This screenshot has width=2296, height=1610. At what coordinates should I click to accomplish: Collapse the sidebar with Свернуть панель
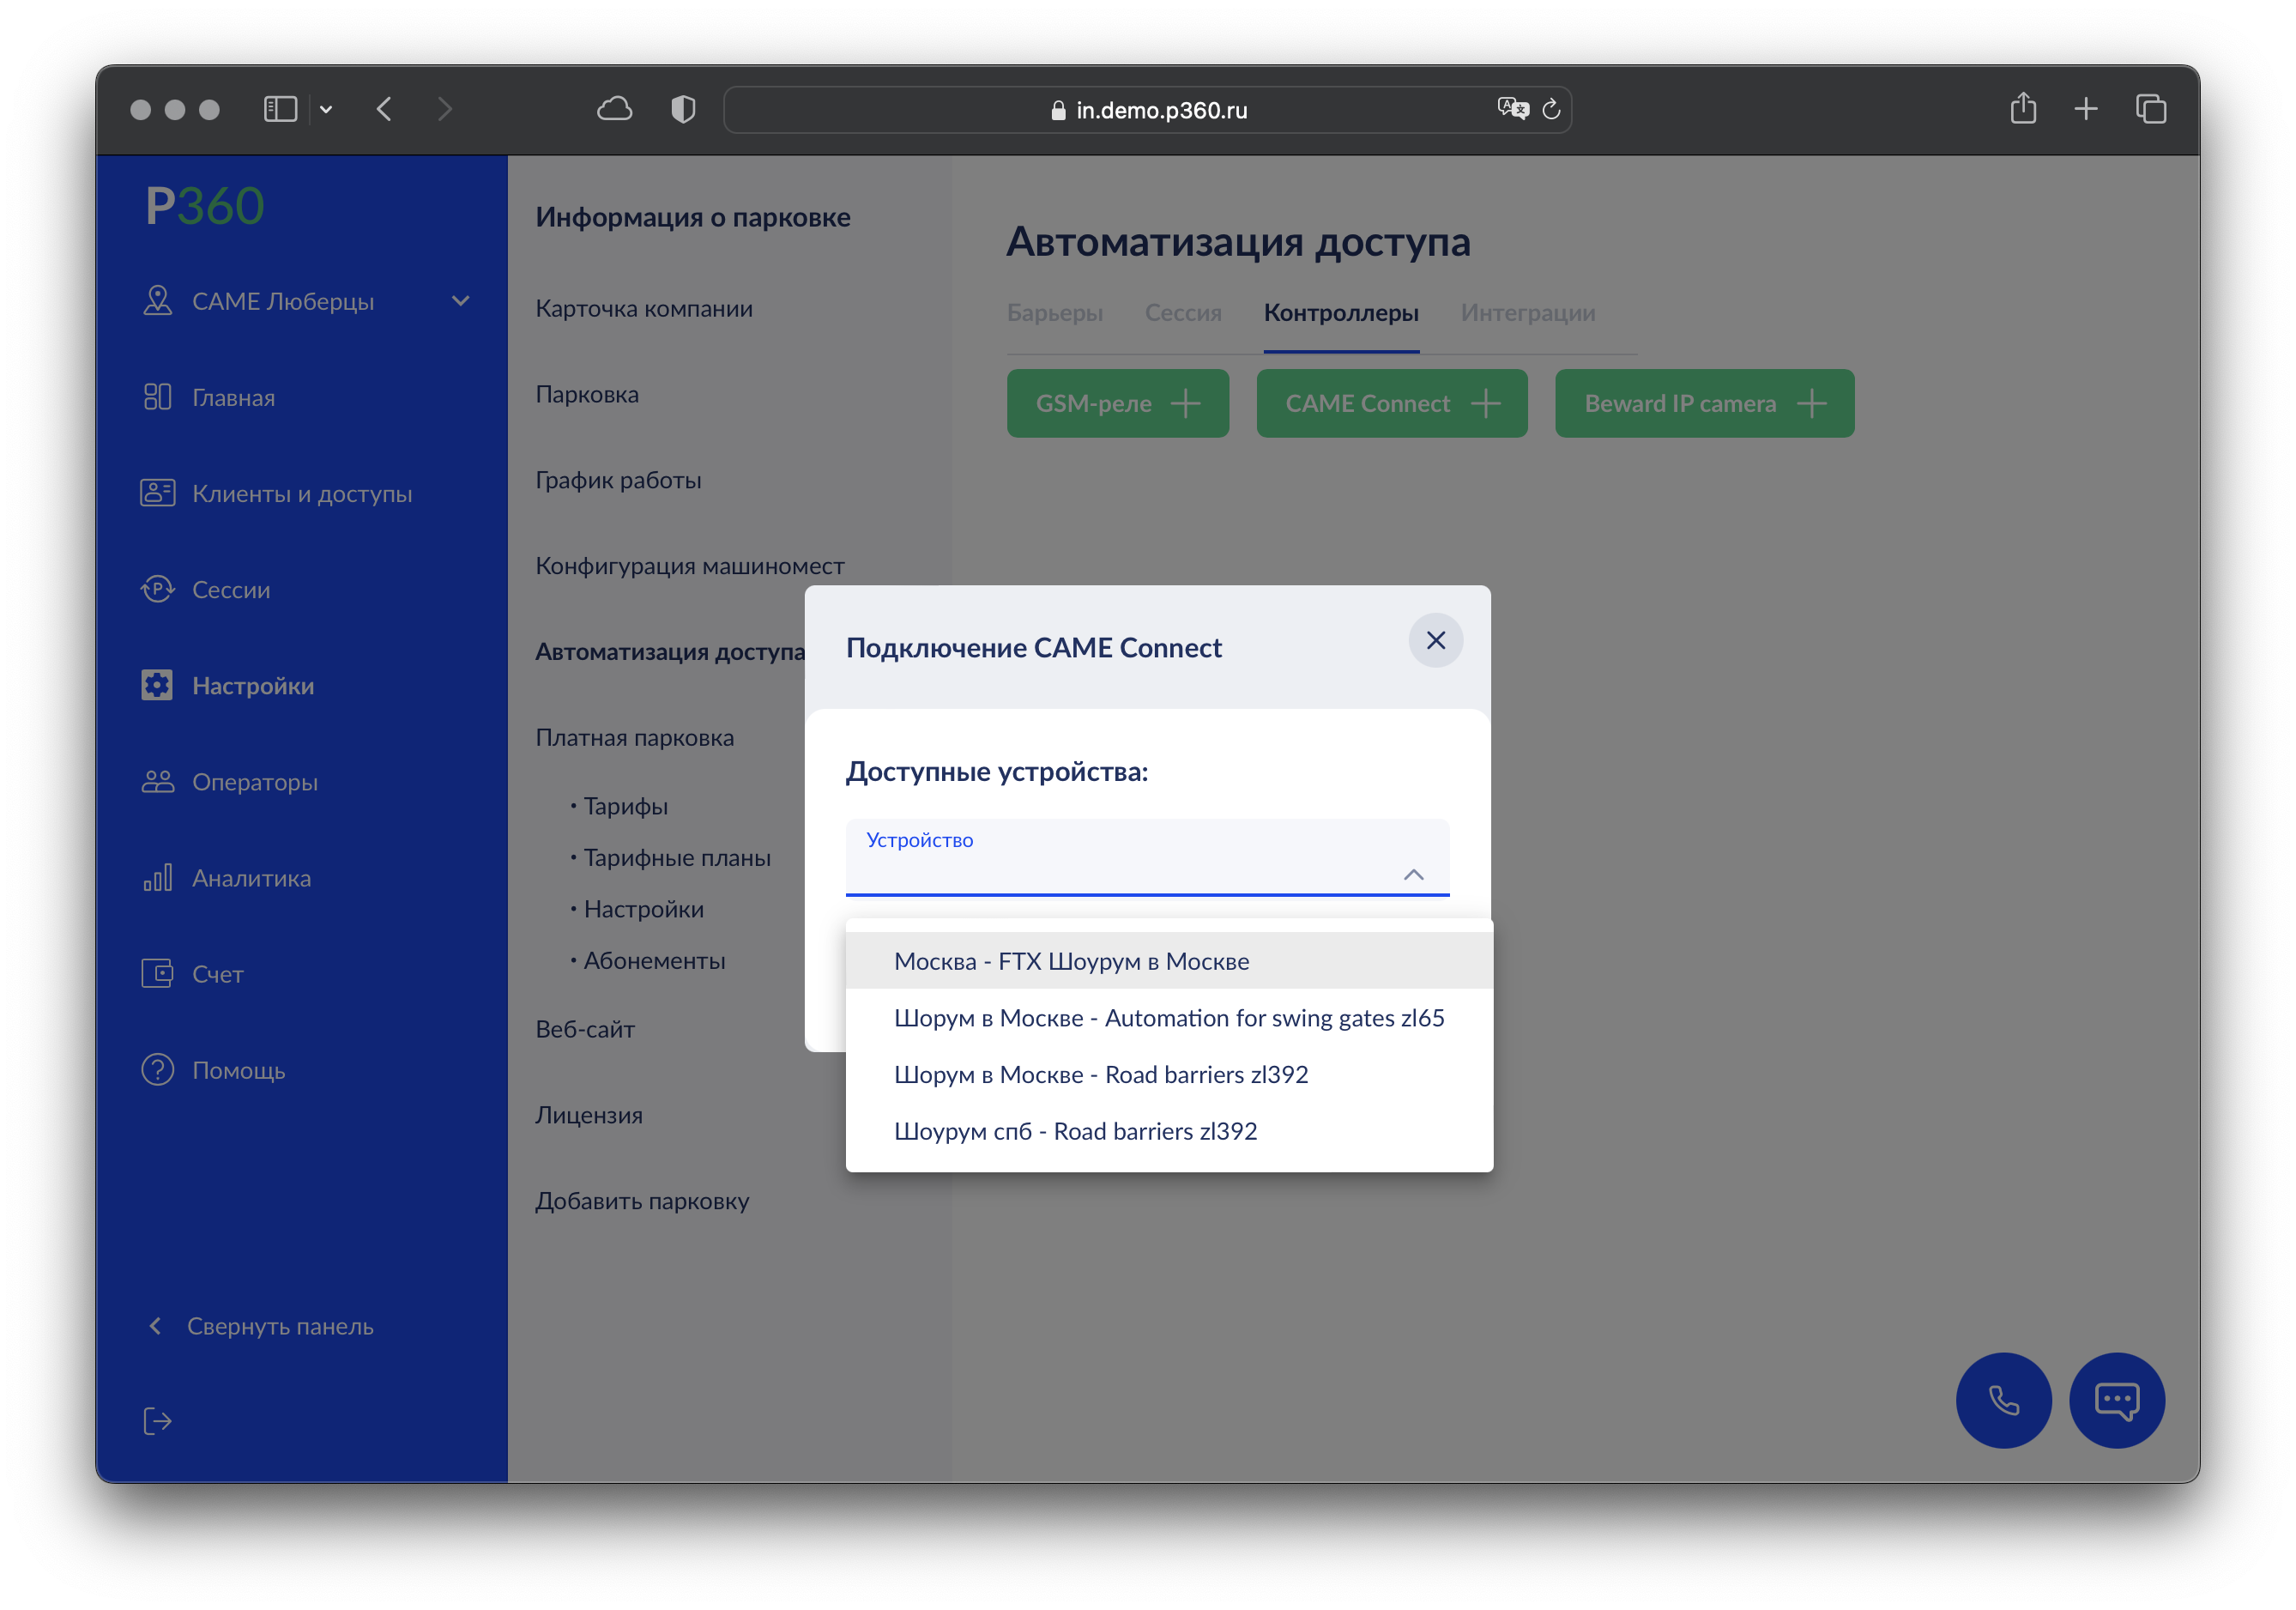pos(260,1325)
